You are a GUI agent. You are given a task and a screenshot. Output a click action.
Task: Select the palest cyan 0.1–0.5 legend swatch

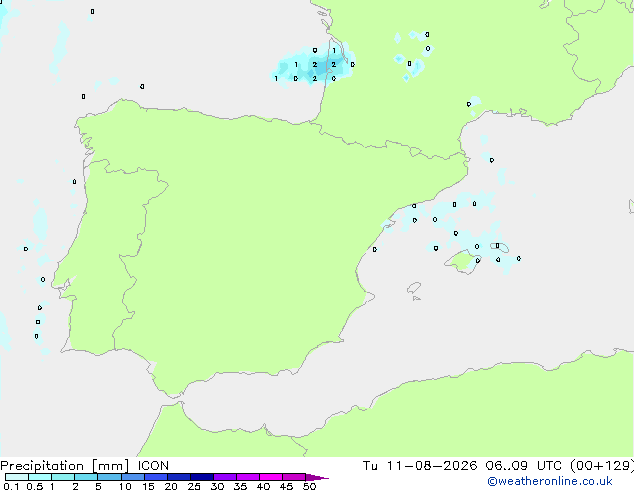pos(17,477)
